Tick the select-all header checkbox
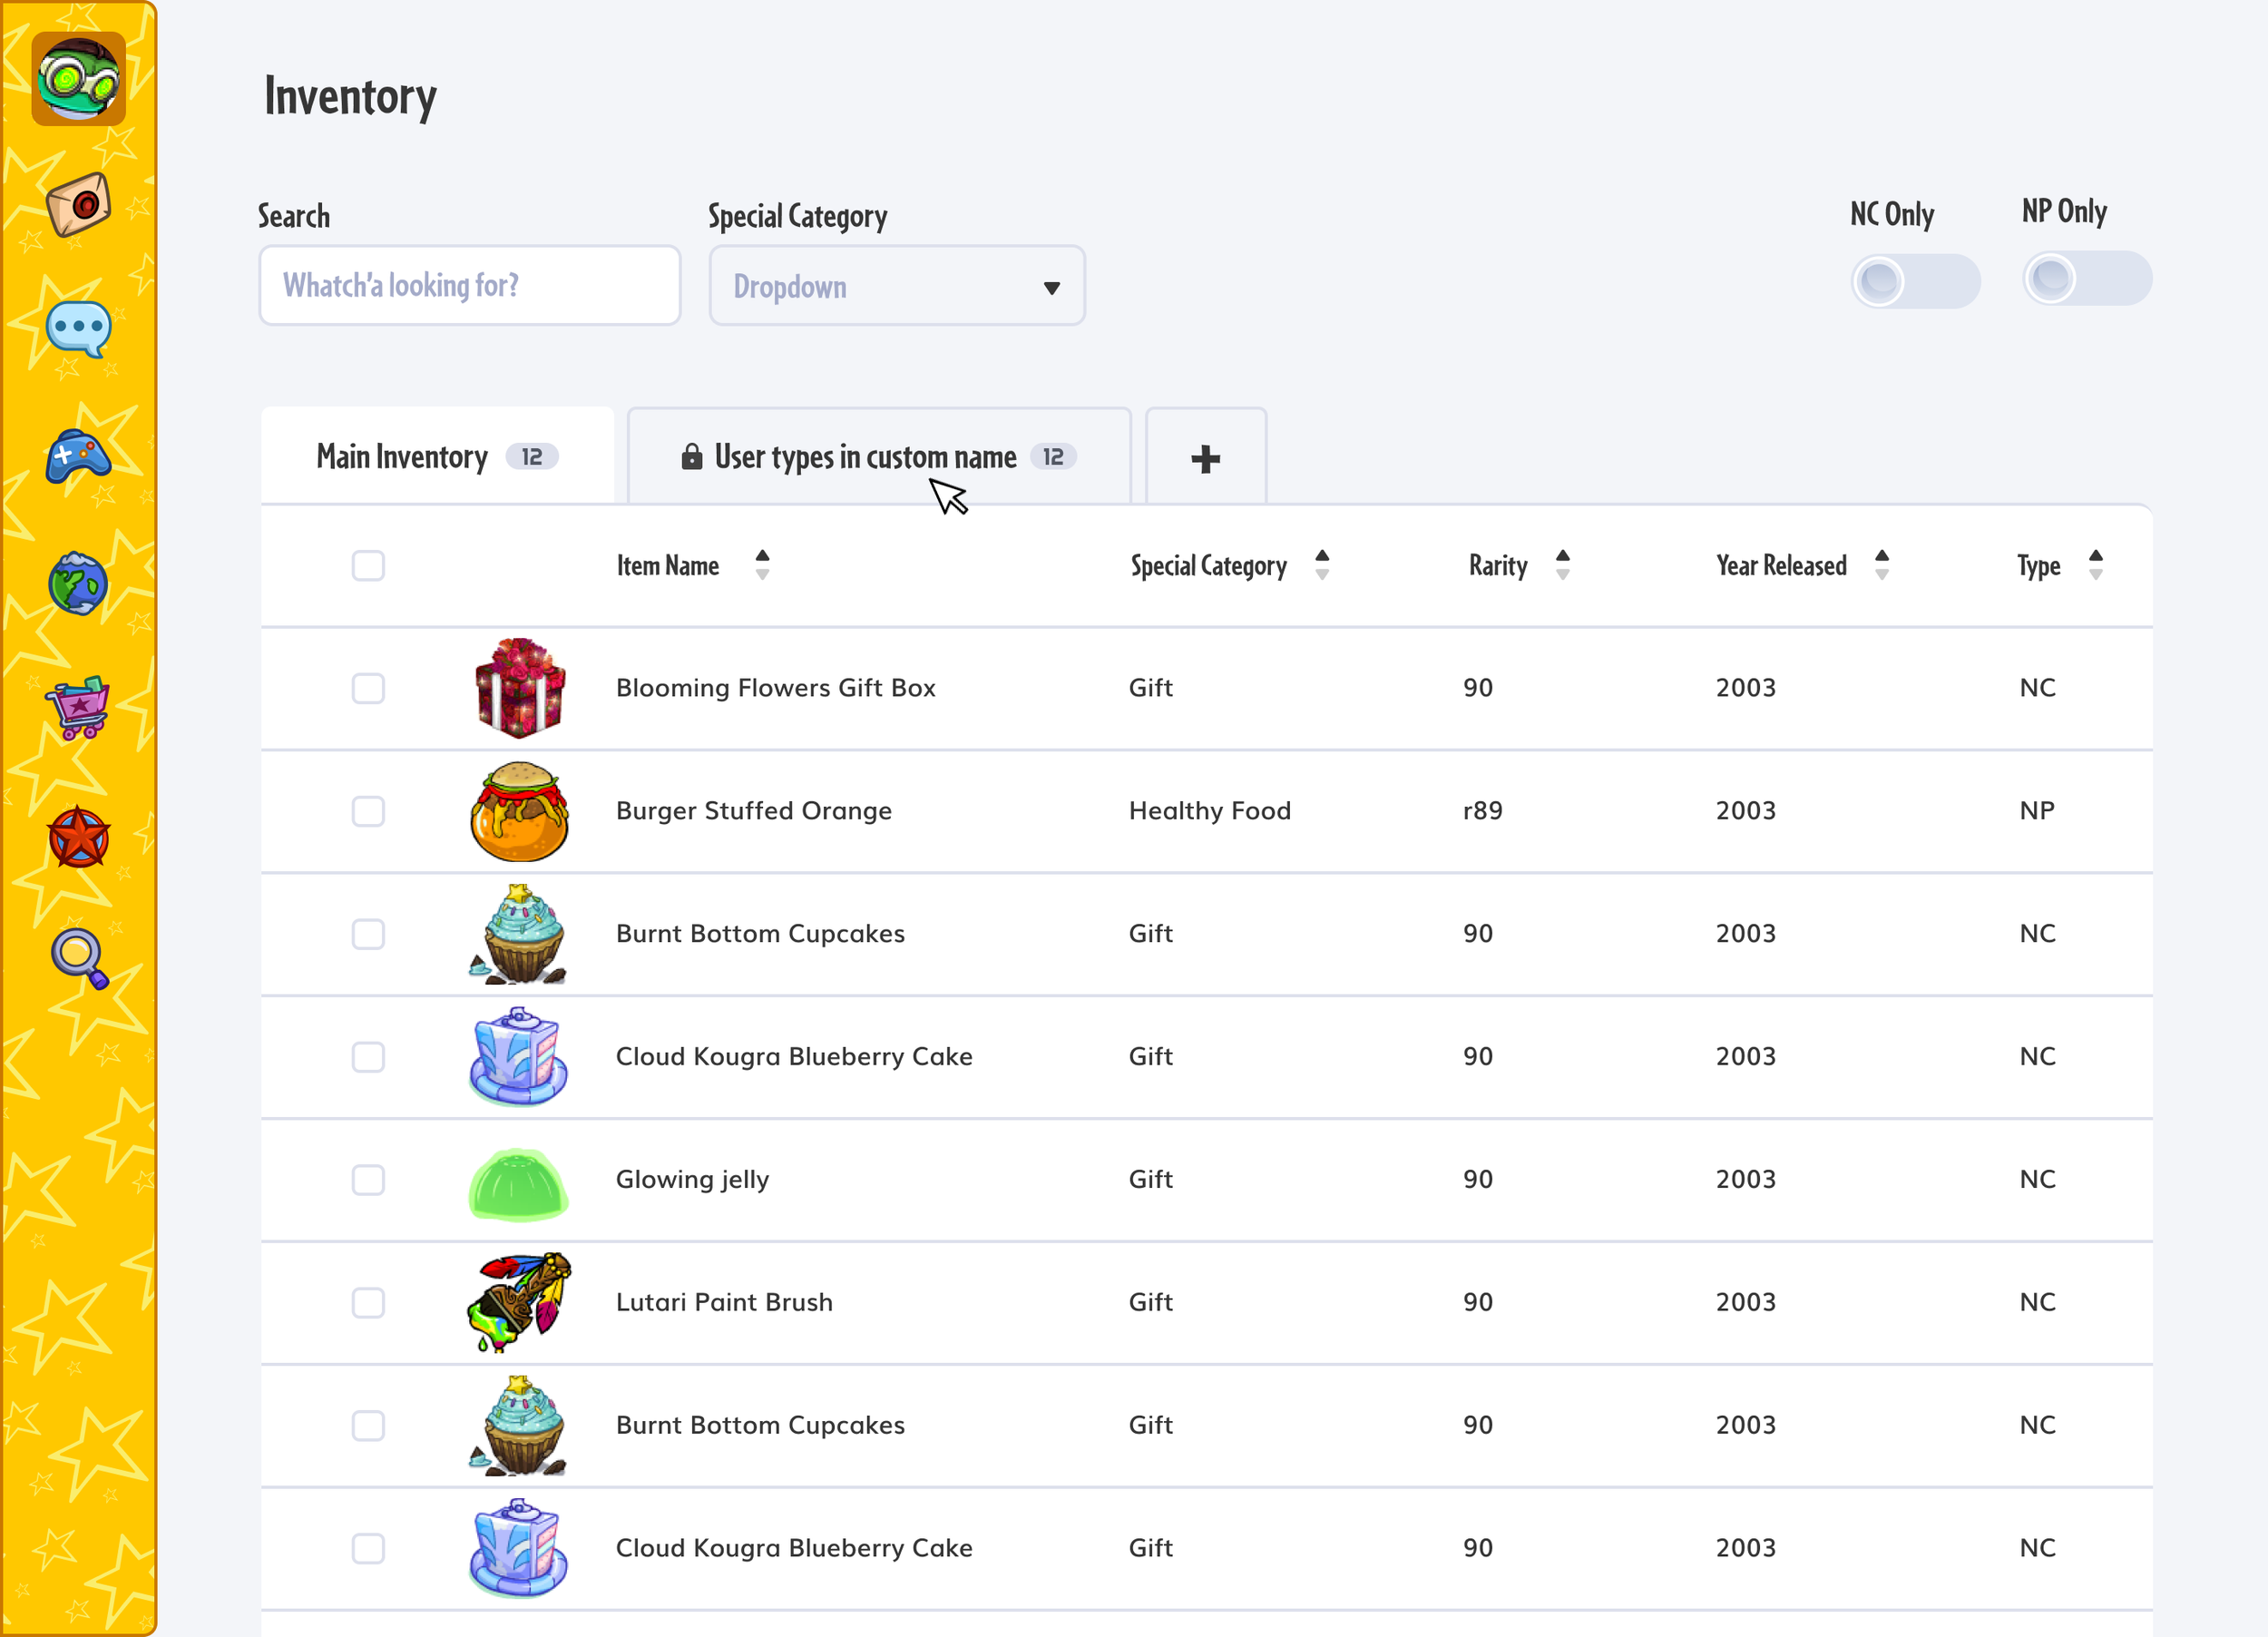This screenshot has height=1637, width=2268. [x=368, y=566]
